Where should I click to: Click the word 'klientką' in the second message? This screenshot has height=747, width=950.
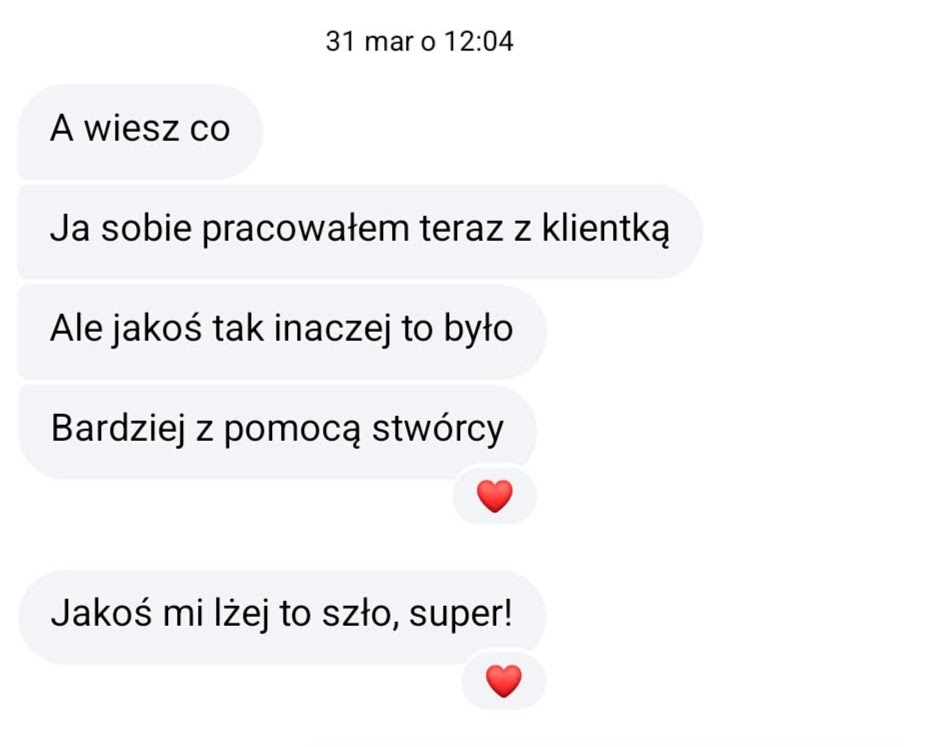tap(605, 231)
